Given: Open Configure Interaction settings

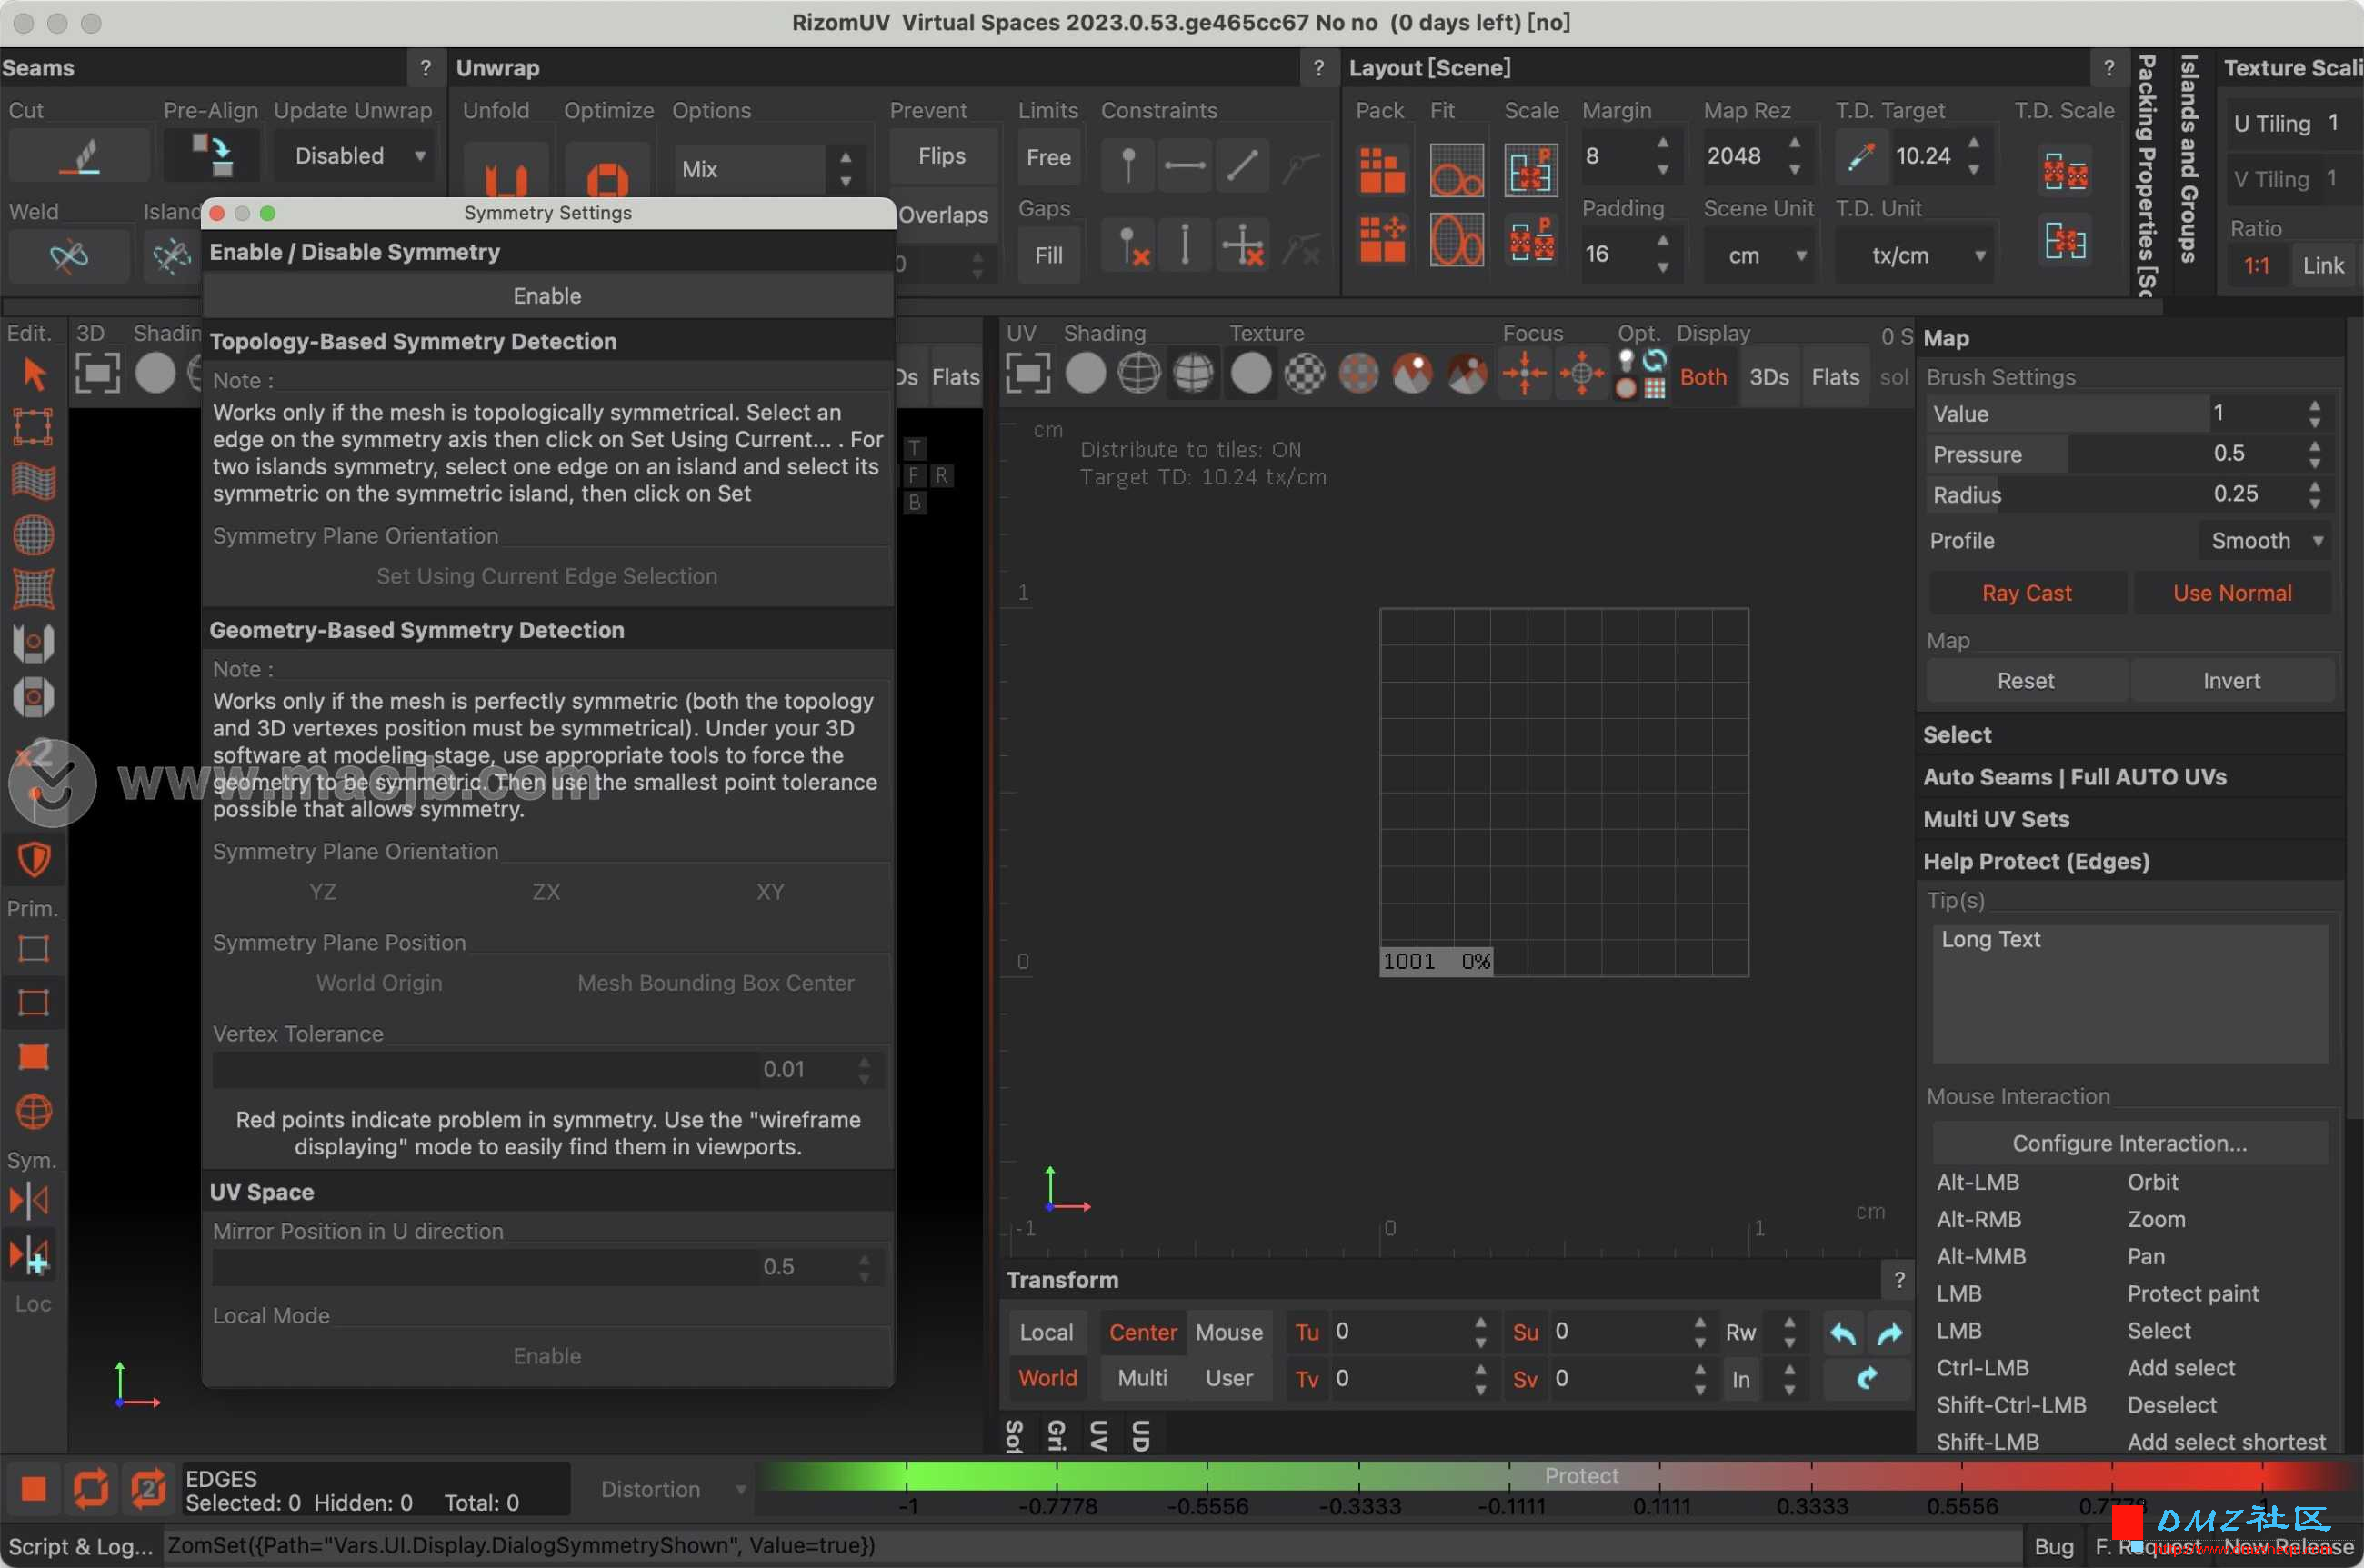Looking at the screenshot, I should (x=2130, y=1143).
